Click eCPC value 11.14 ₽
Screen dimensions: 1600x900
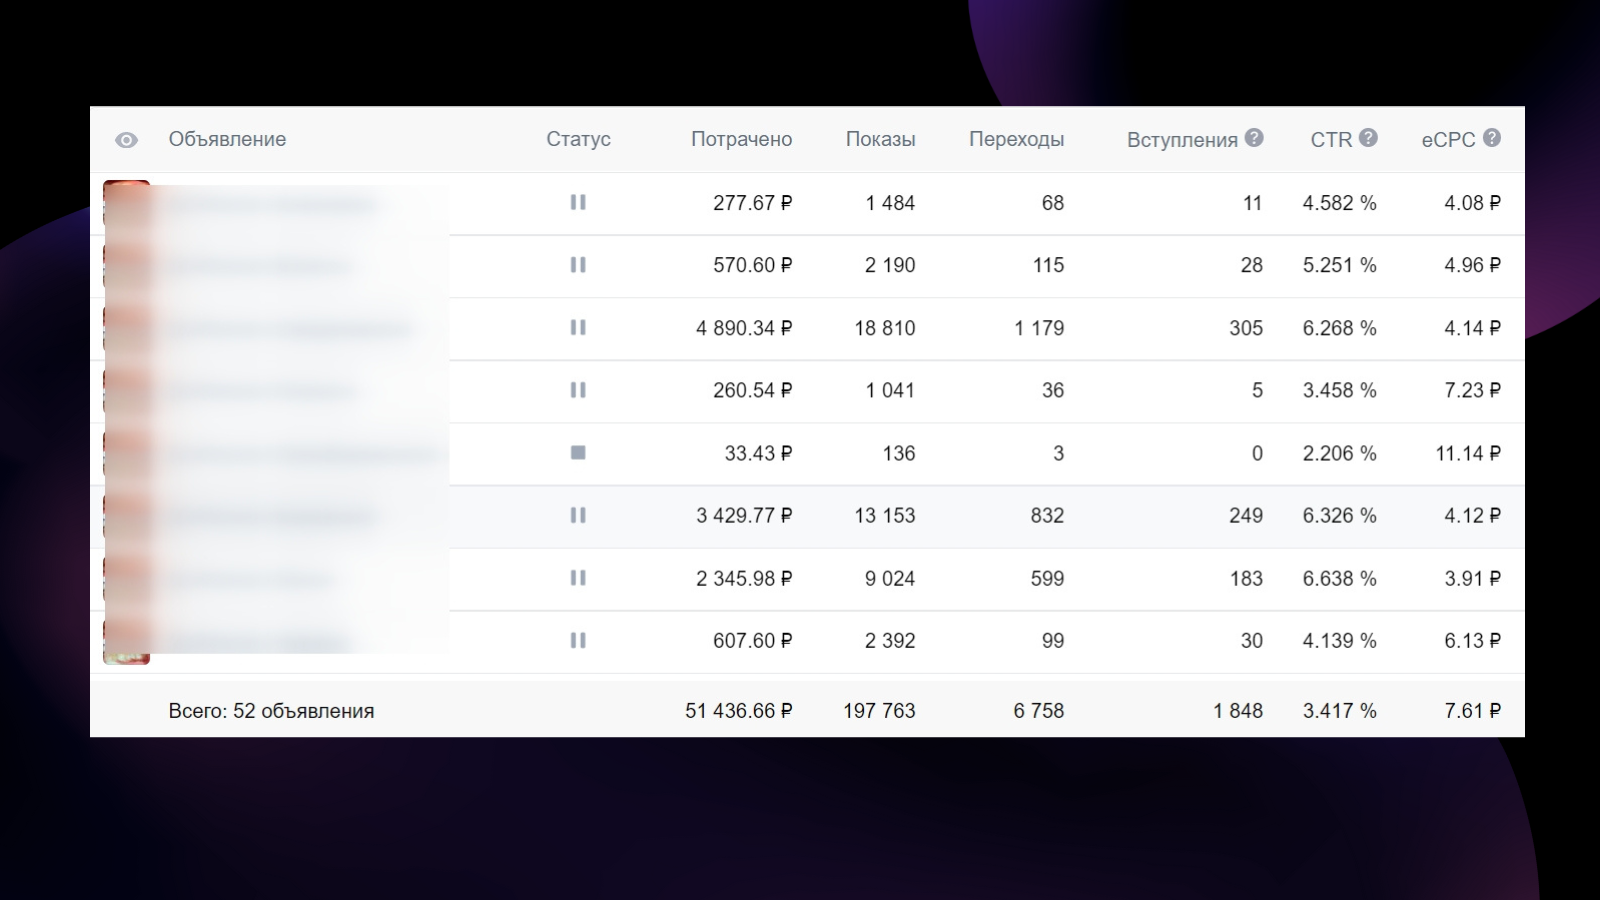point(1468,453)
